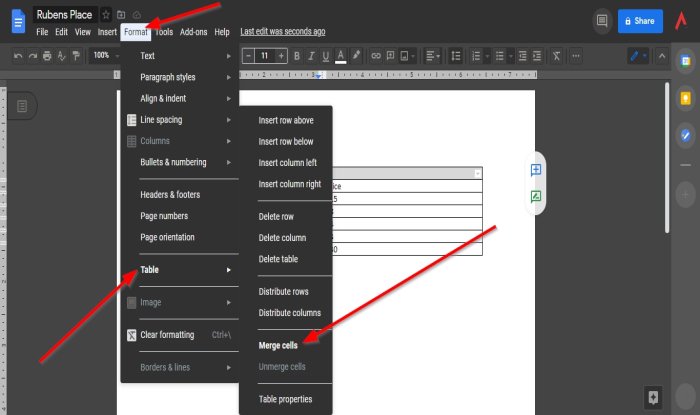Expand the Line spacing submenu

(x=180, y=120)
